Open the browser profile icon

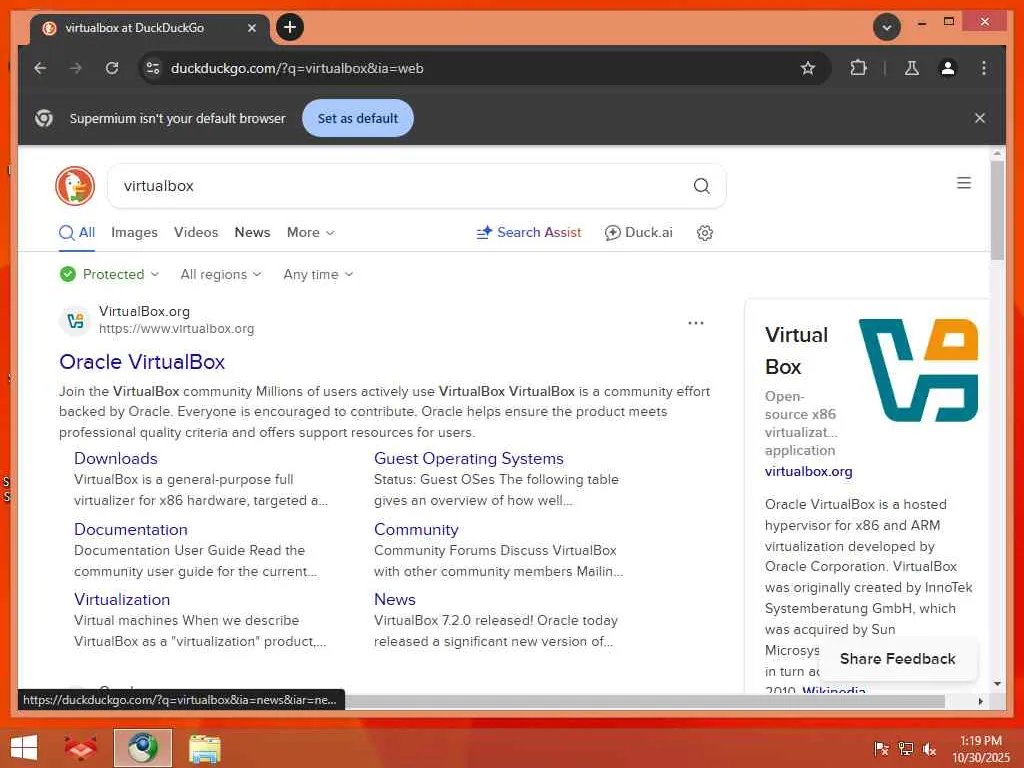[x=948, y=68]
